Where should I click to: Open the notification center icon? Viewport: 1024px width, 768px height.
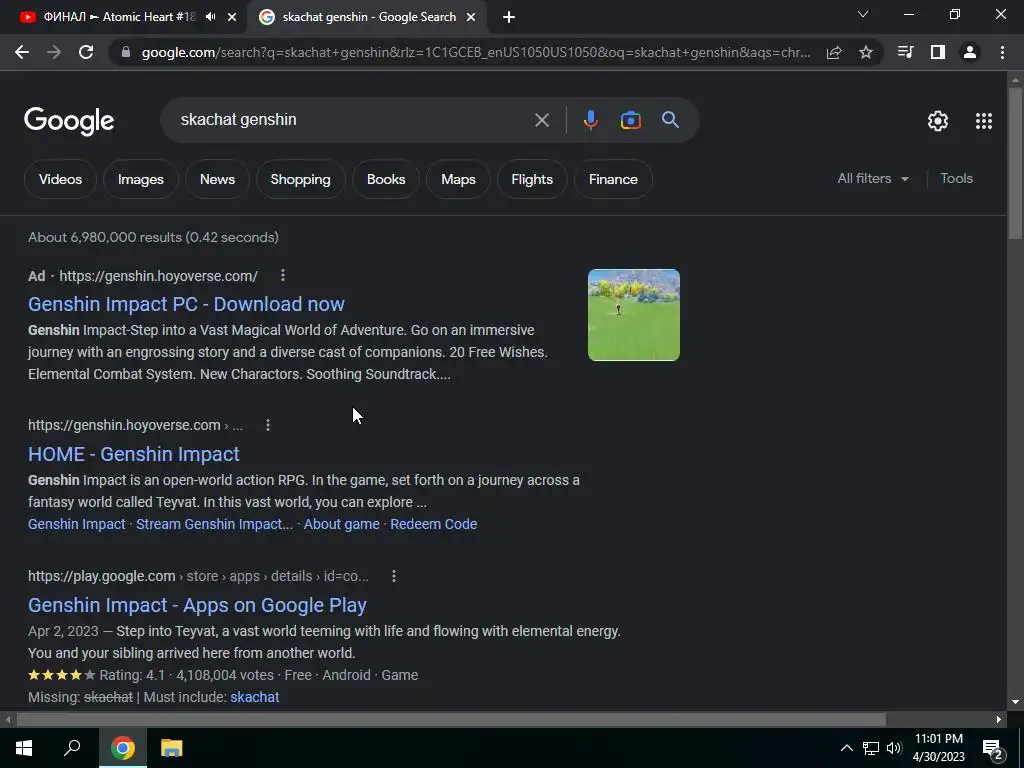tap(993, 749)
